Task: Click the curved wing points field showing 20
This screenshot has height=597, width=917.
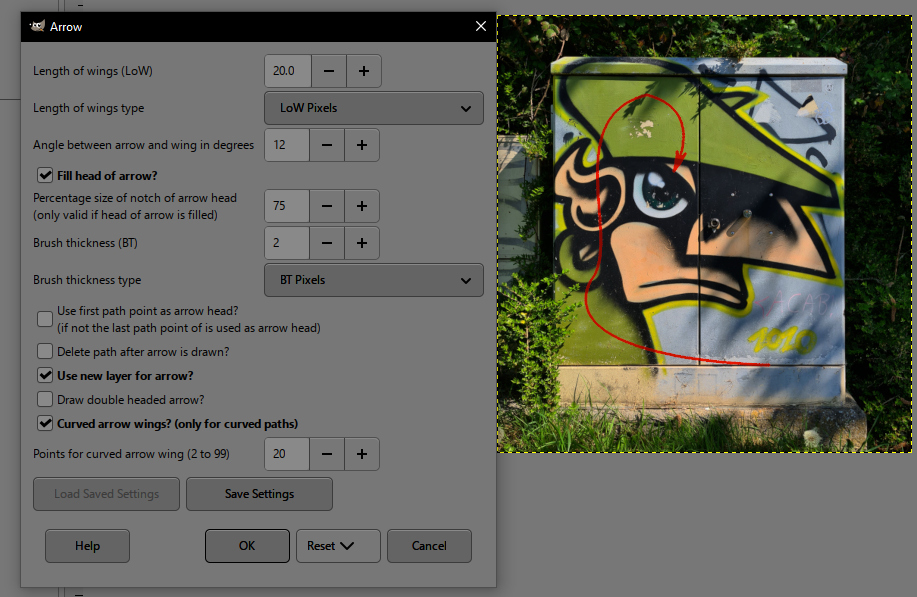Action: (287, 454)
